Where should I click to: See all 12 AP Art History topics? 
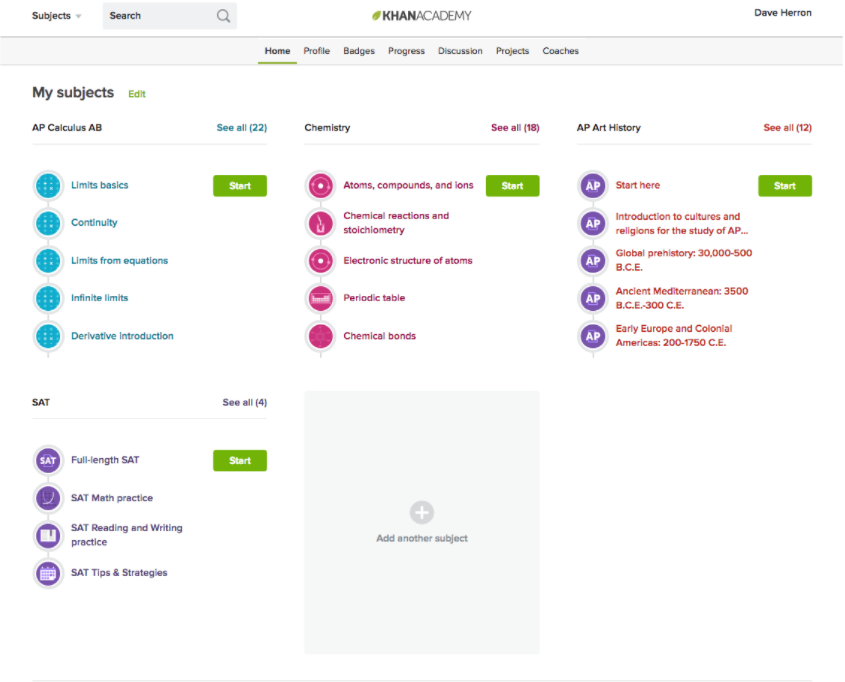pyautogui.click(x=787, y=128)
